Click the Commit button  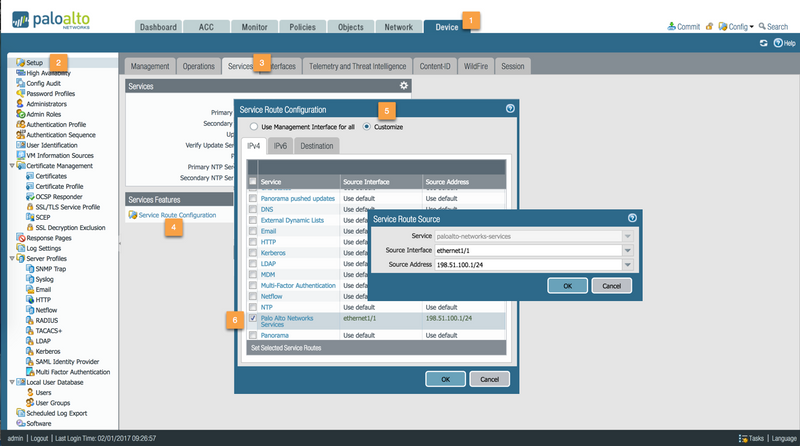684,27
